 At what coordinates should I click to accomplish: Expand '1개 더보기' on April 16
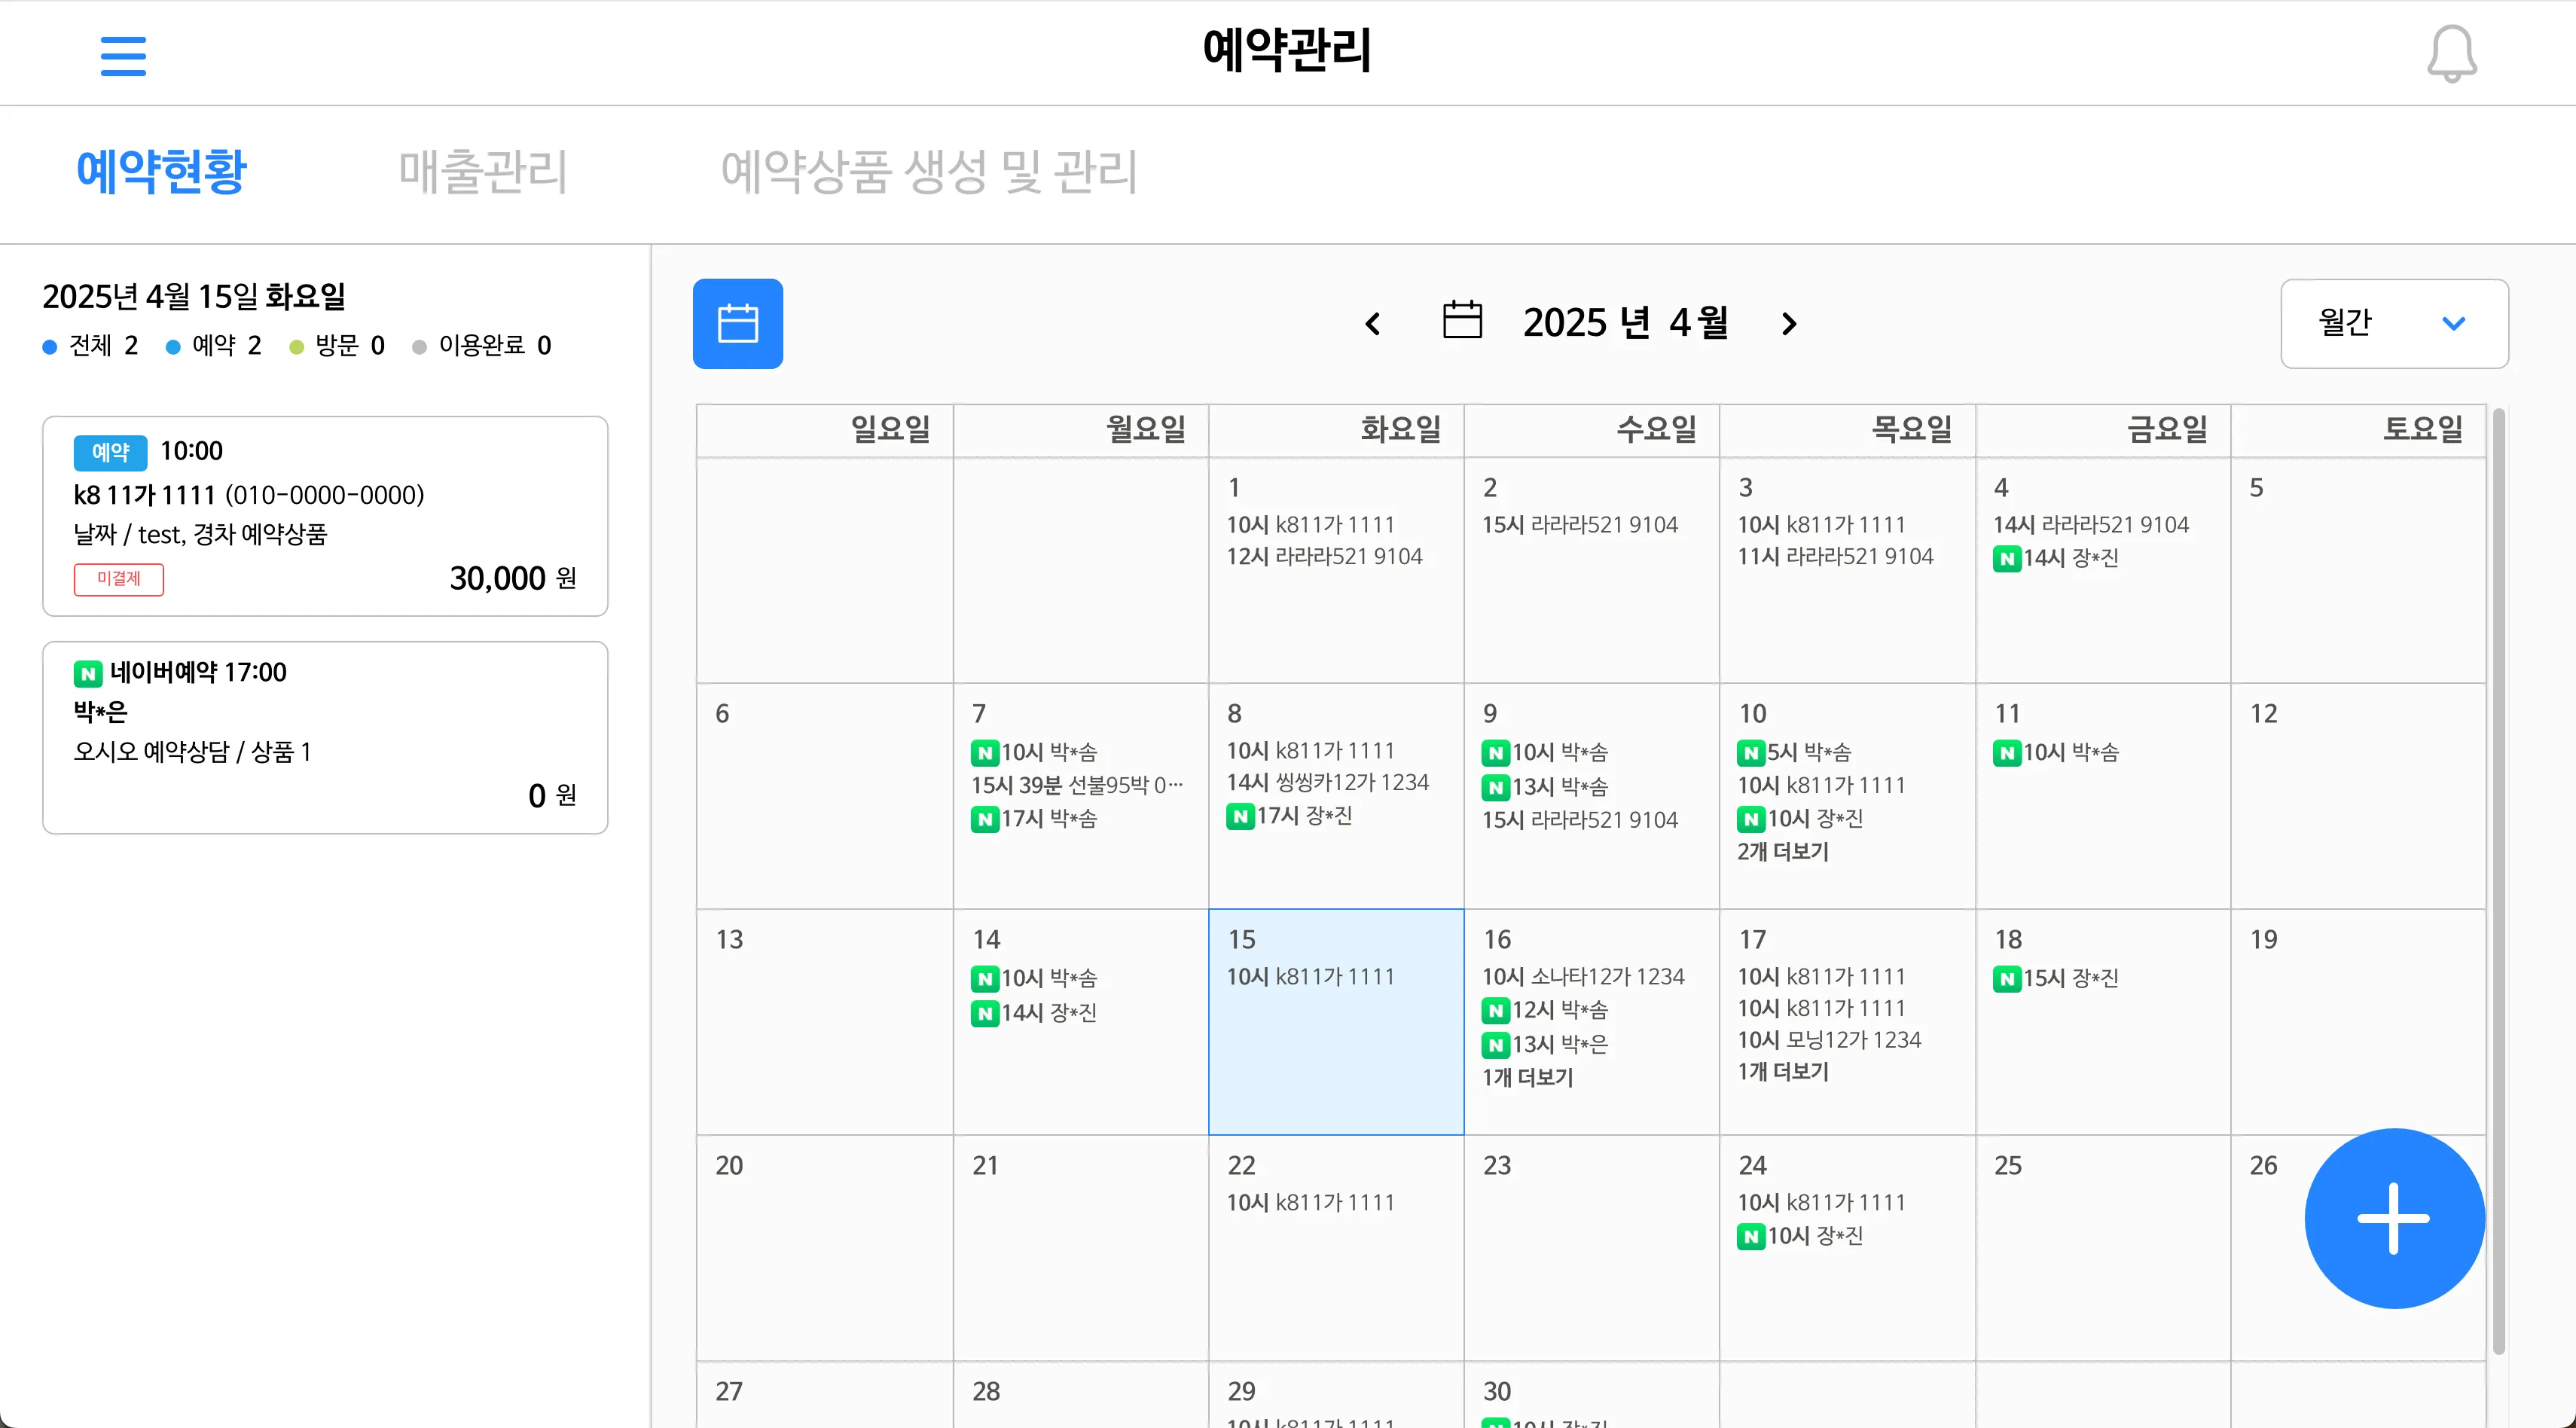tap(1527, 1077)
